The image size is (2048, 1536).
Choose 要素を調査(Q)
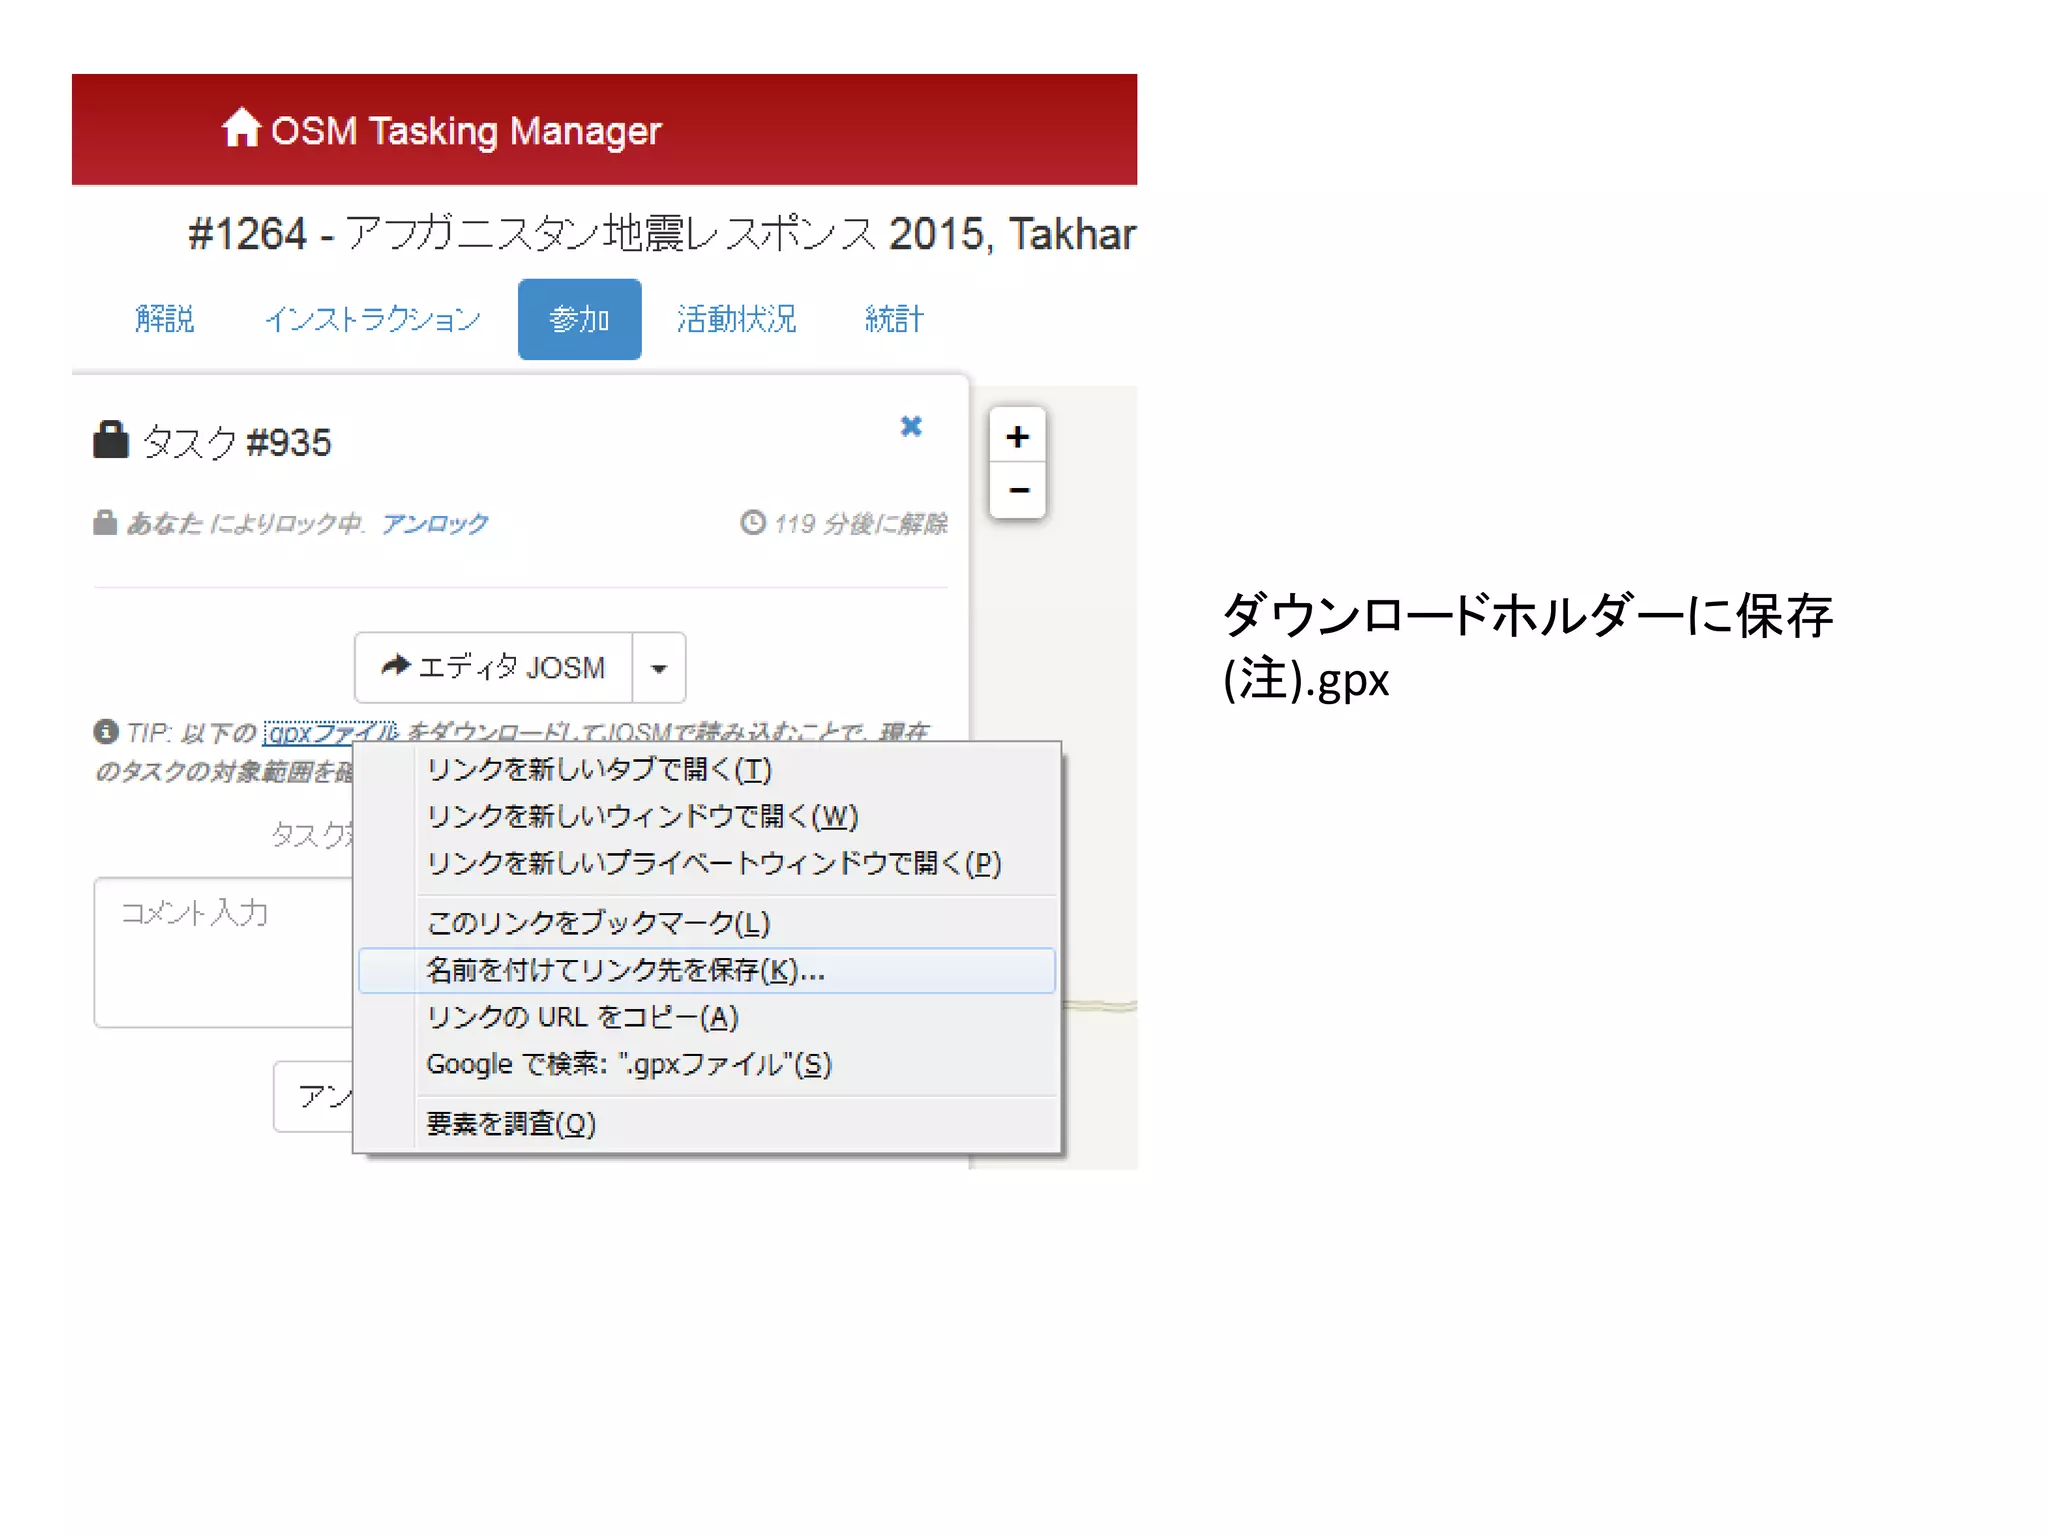coord(707,1124)
